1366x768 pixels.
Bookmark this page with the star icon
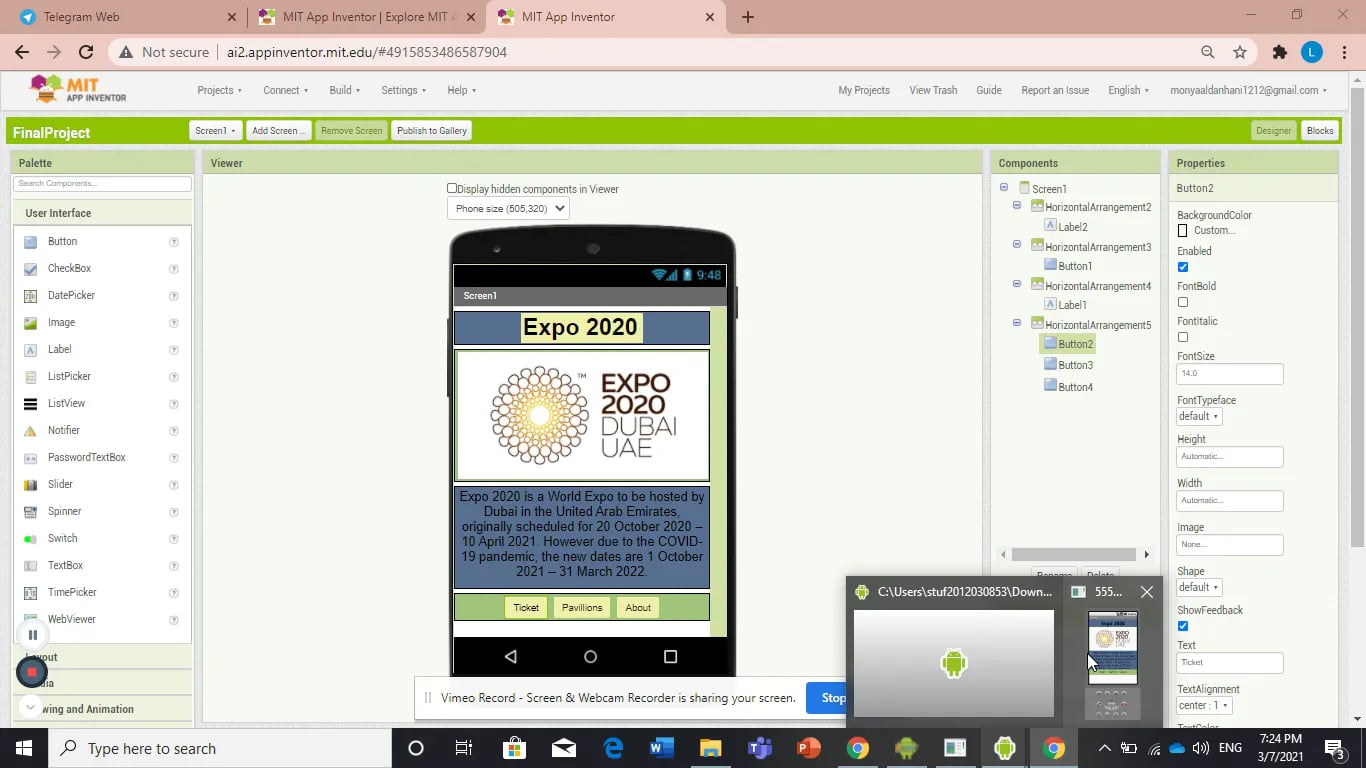1240,52
